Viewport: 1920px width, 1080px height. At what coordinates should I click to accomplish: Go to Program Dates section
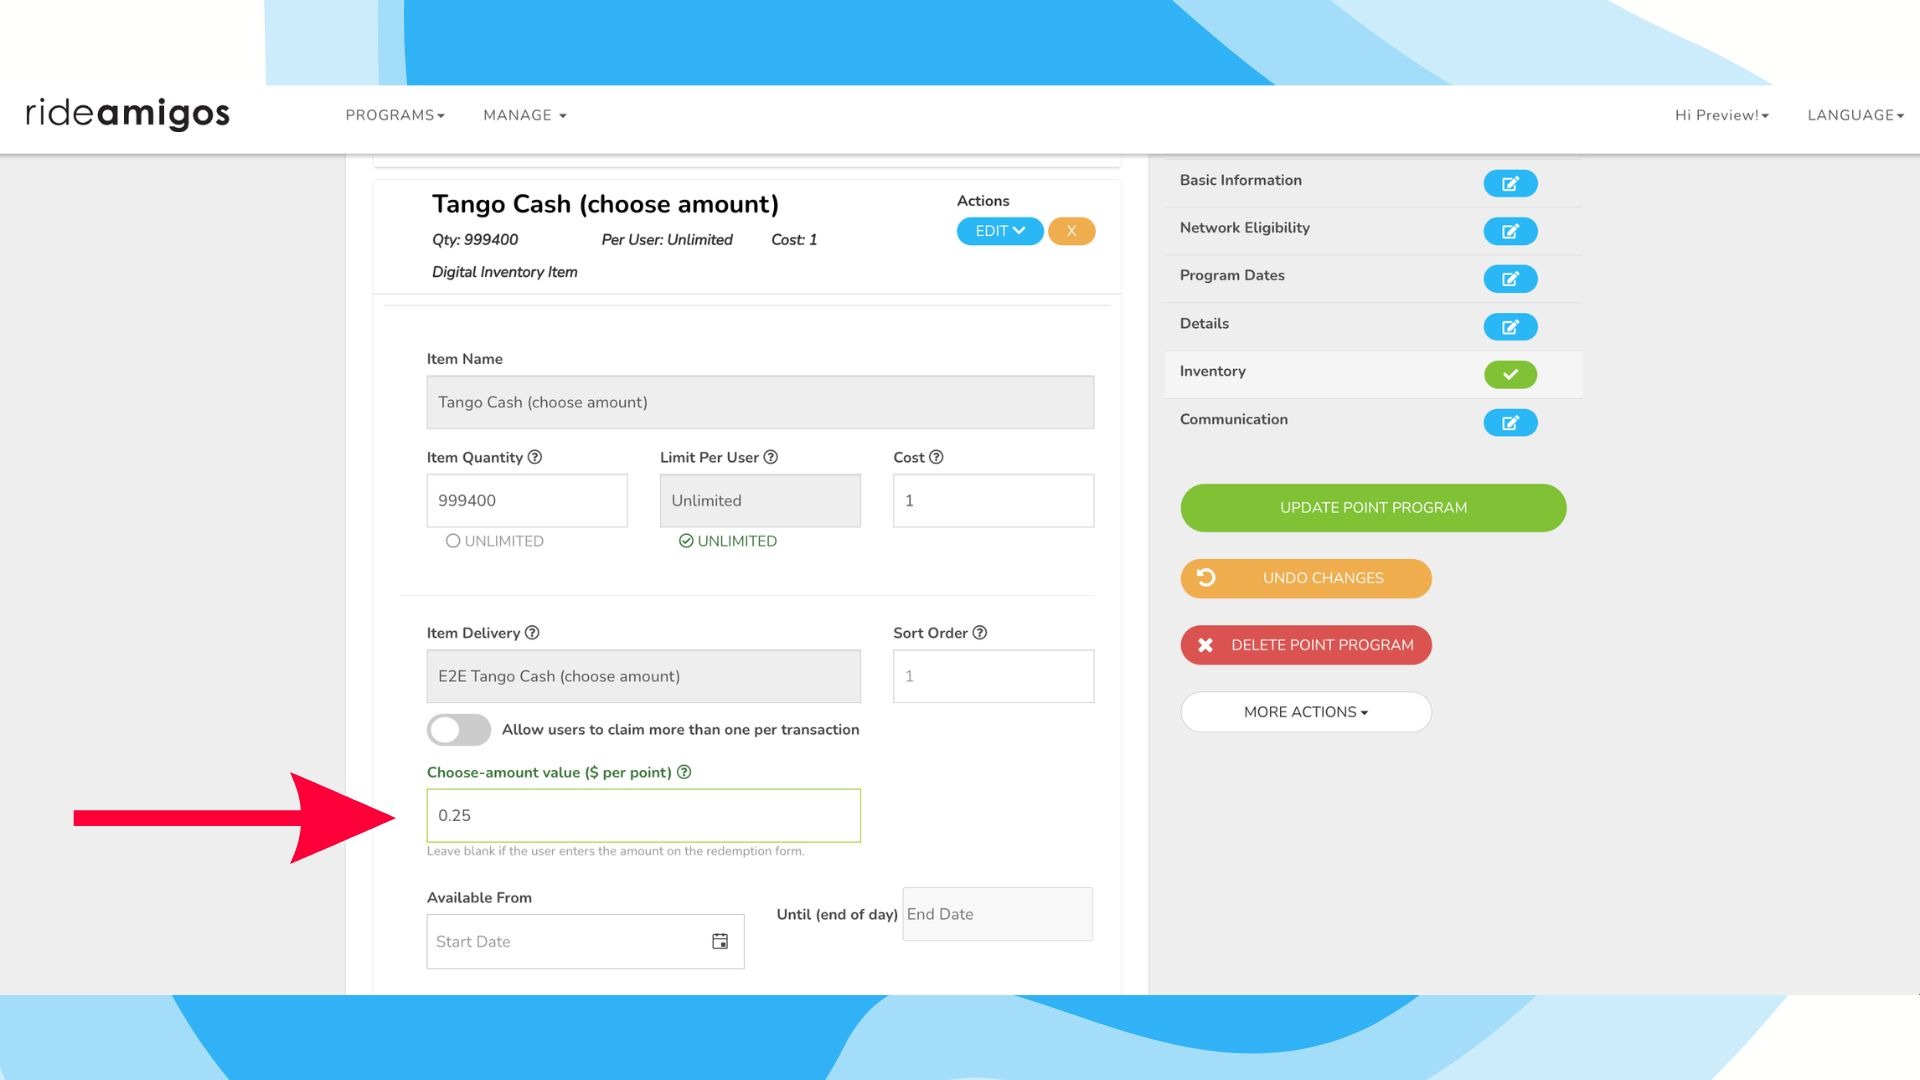(1232, 276)
